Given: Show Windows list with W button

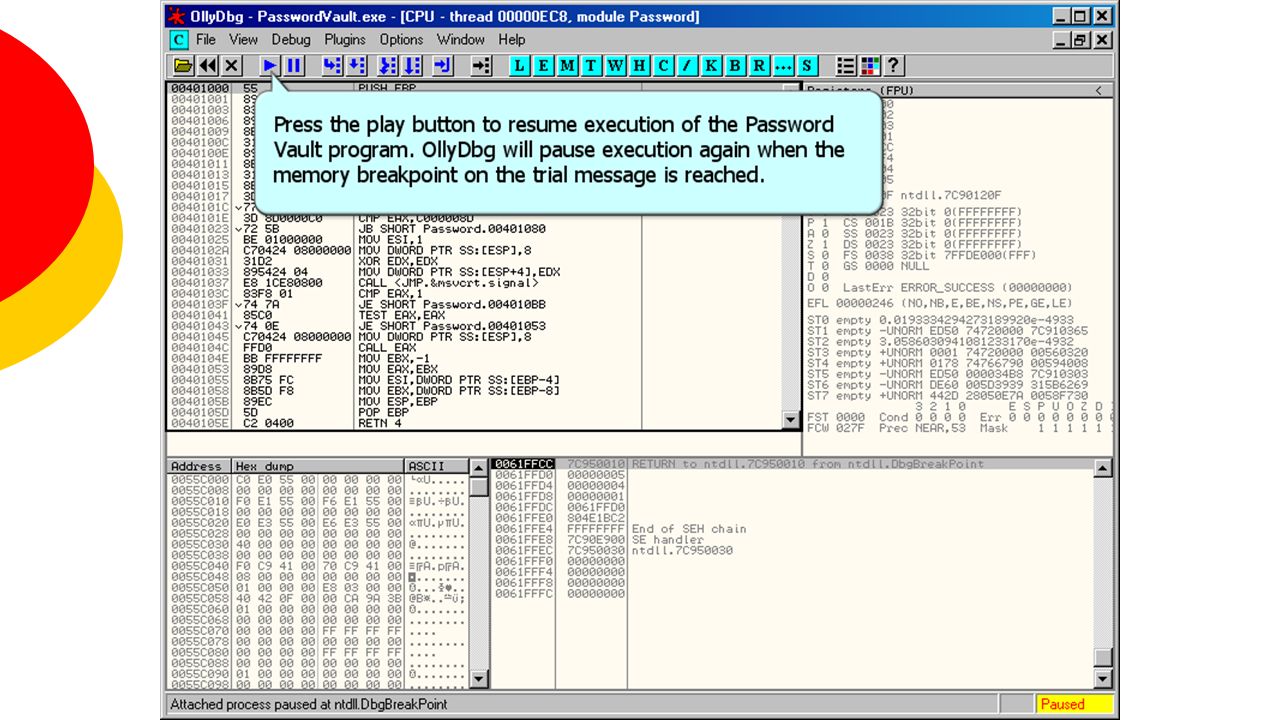Looking at the screenshot, I should (x=616, y=66).
